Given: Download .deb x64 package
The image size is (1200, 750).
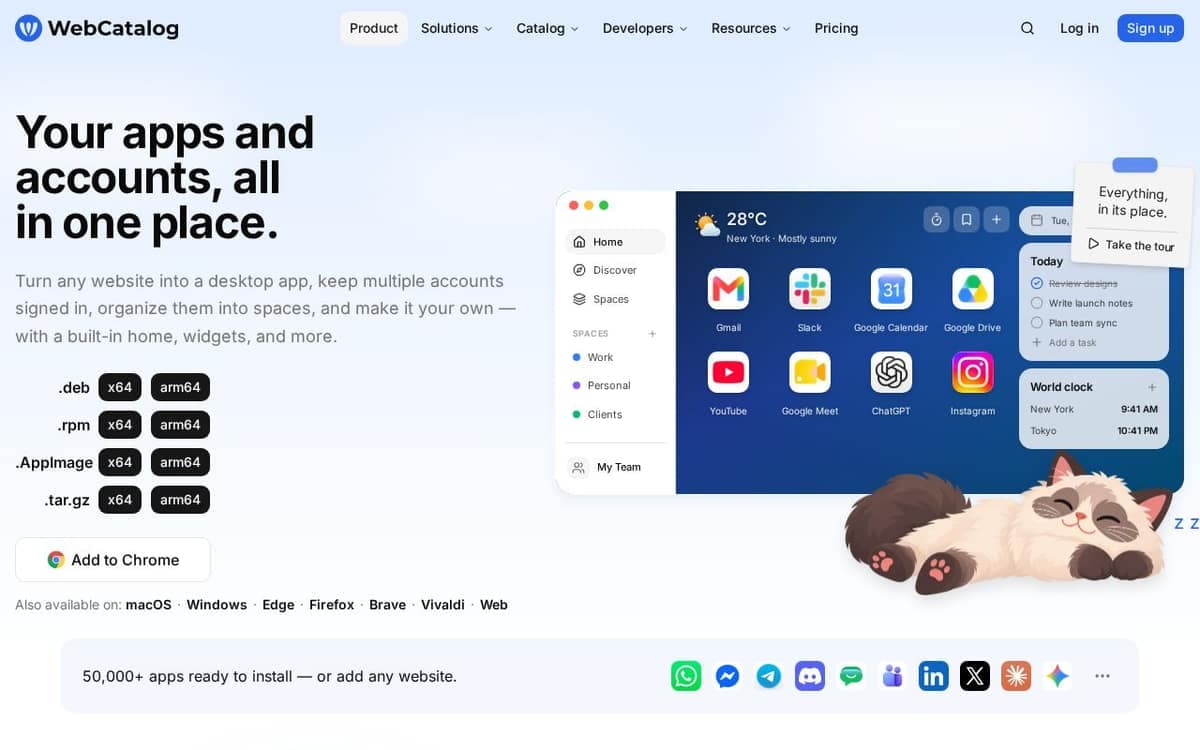Looking at the screenshot, I should (x=120, y=387).
